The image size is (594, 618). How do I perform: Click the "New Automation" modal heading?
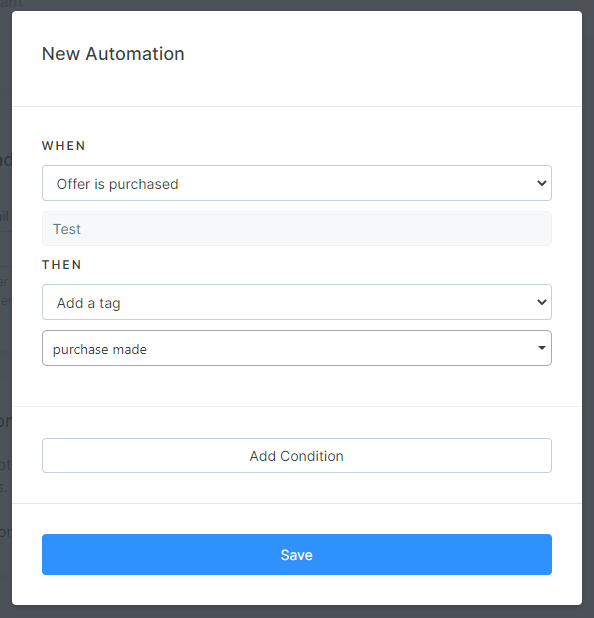pyautogui.click(x=113, y=54)
